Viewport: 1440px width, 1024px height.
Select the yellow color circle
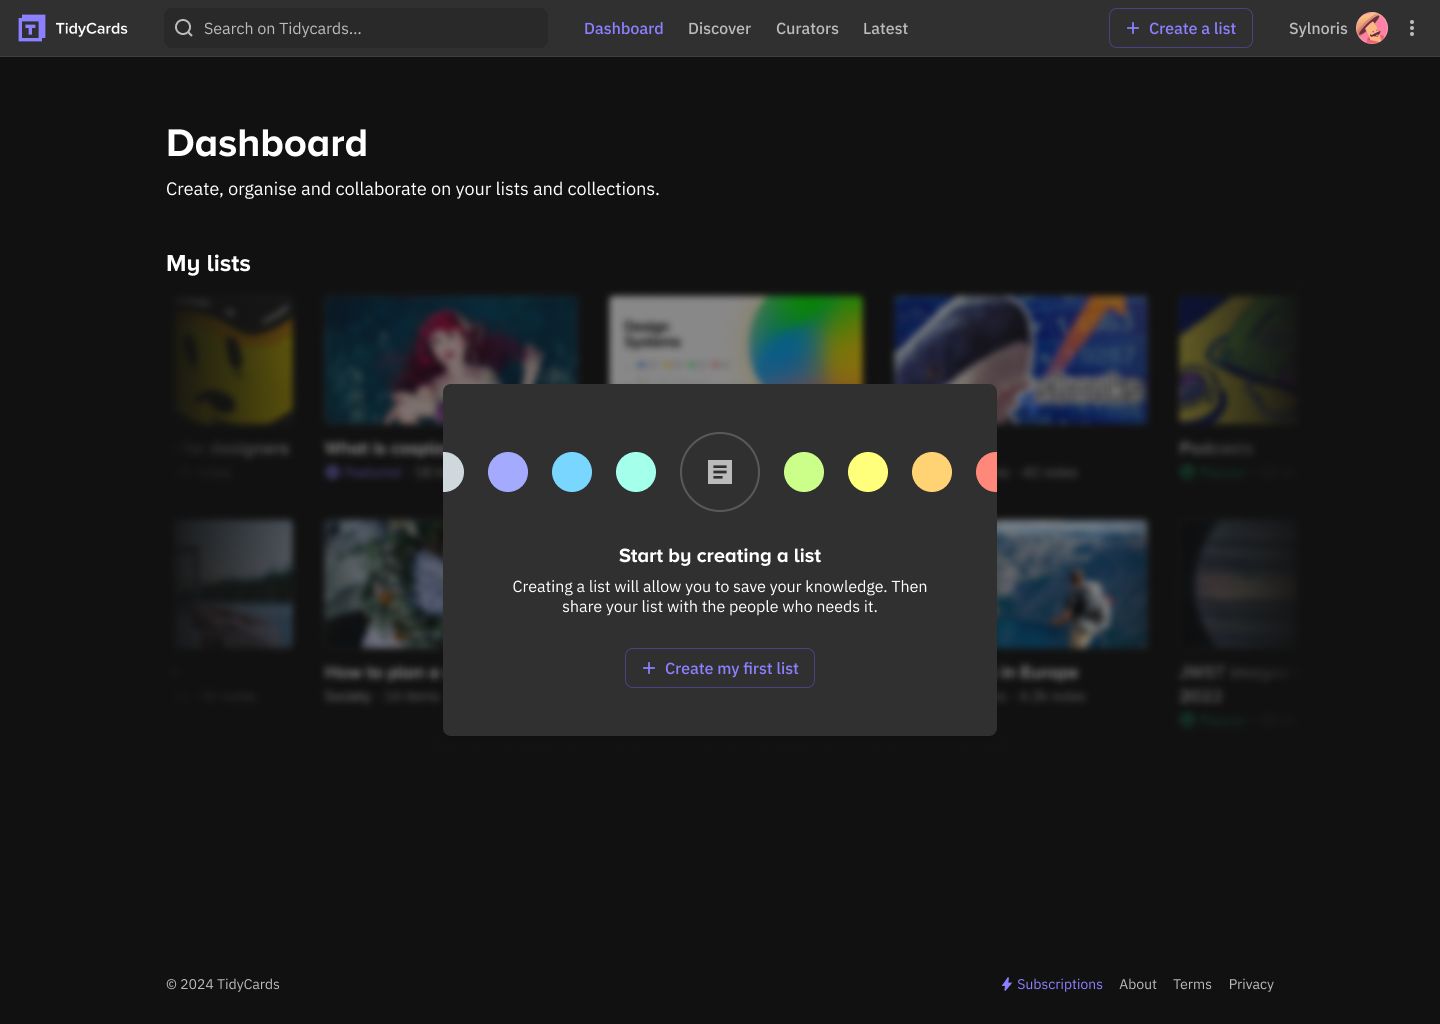coord(868,472)
